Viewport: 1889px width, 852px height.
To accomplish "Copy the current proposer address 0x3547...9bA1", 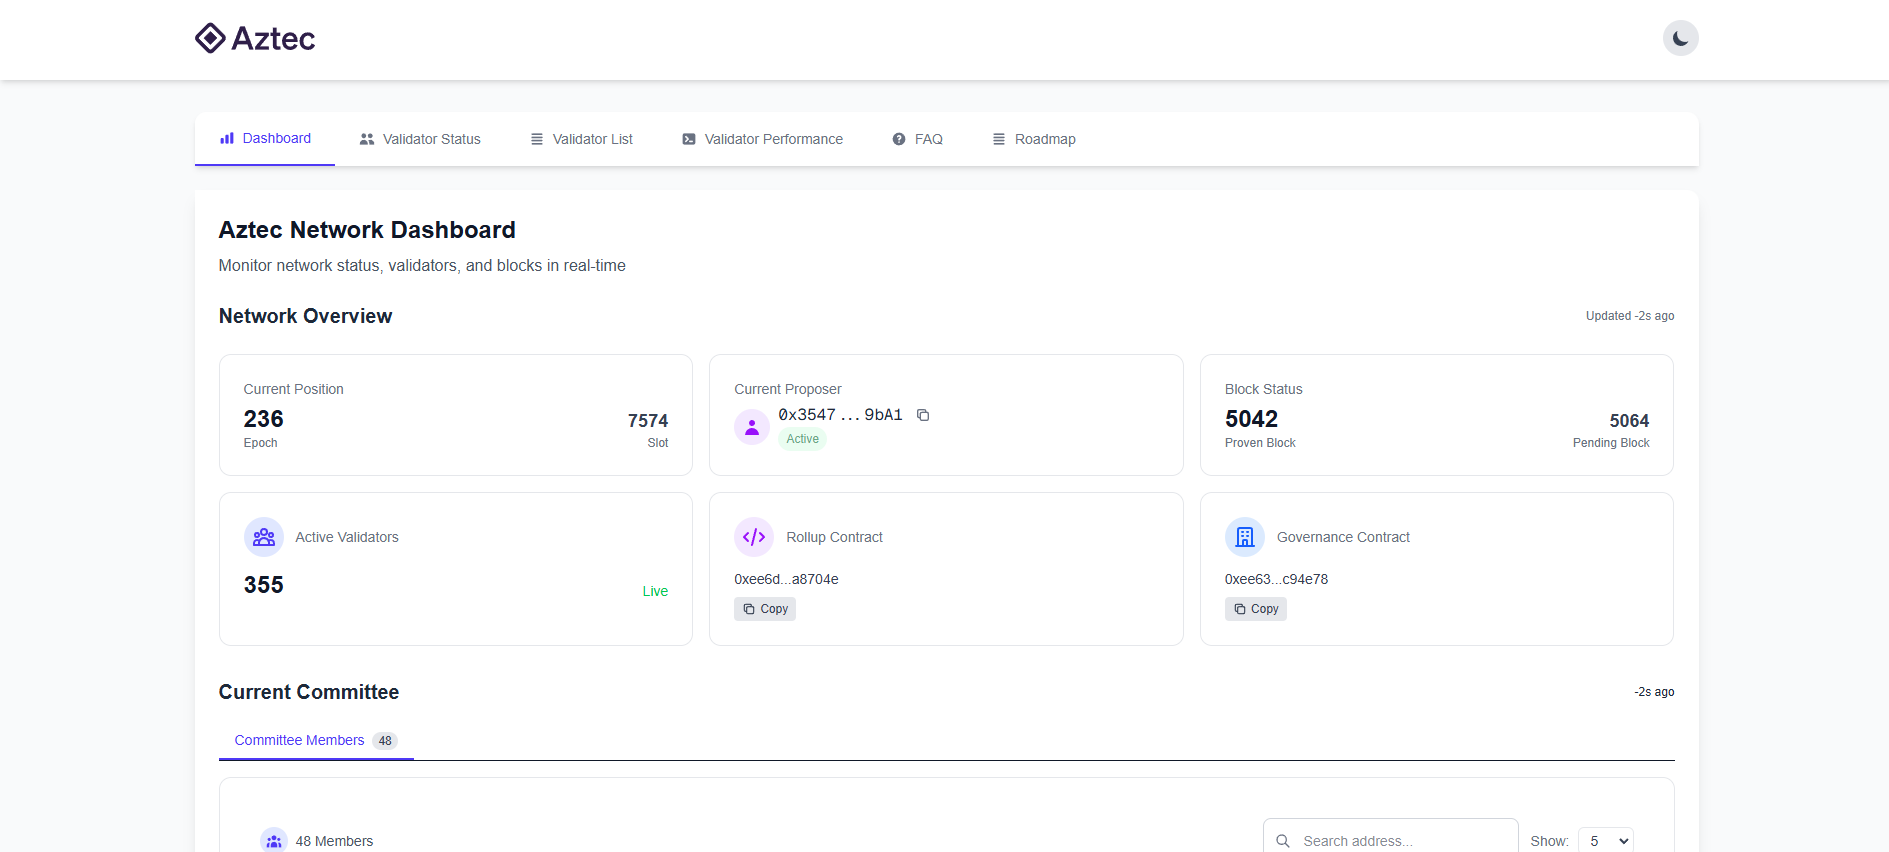I will 923,415.
